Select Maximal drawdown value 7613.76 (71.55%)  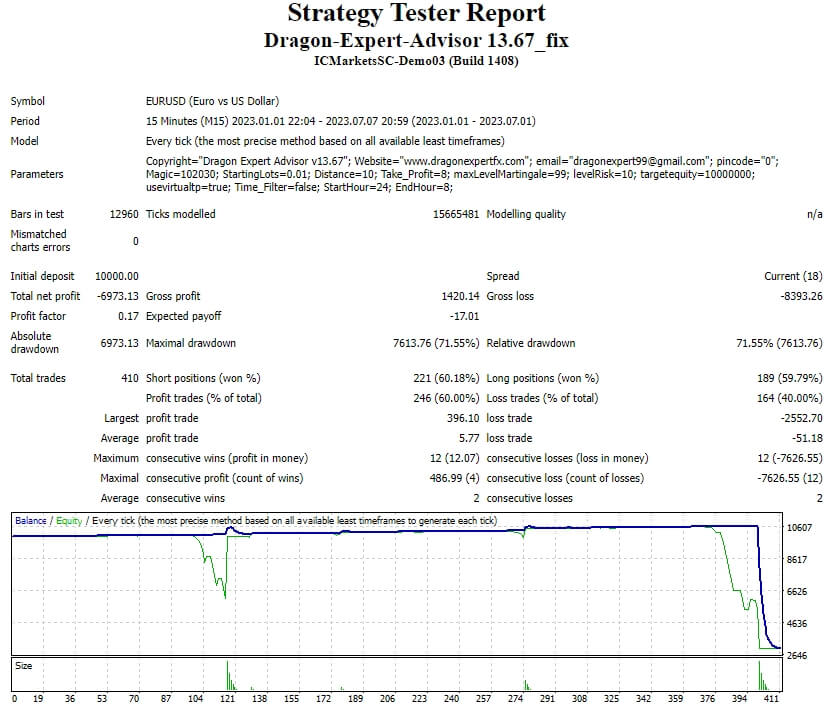(436, 343)
